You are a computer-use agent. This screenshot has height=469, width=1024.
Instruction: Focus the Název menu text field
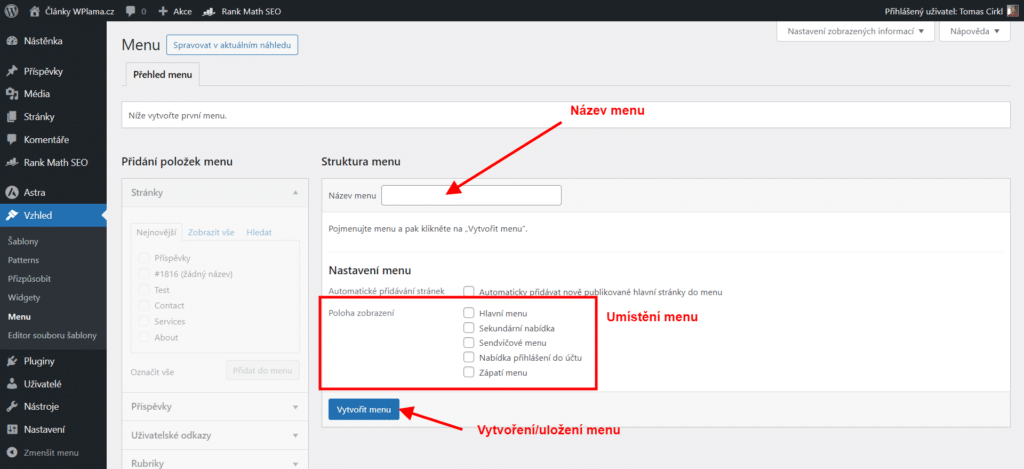(472, 195)
